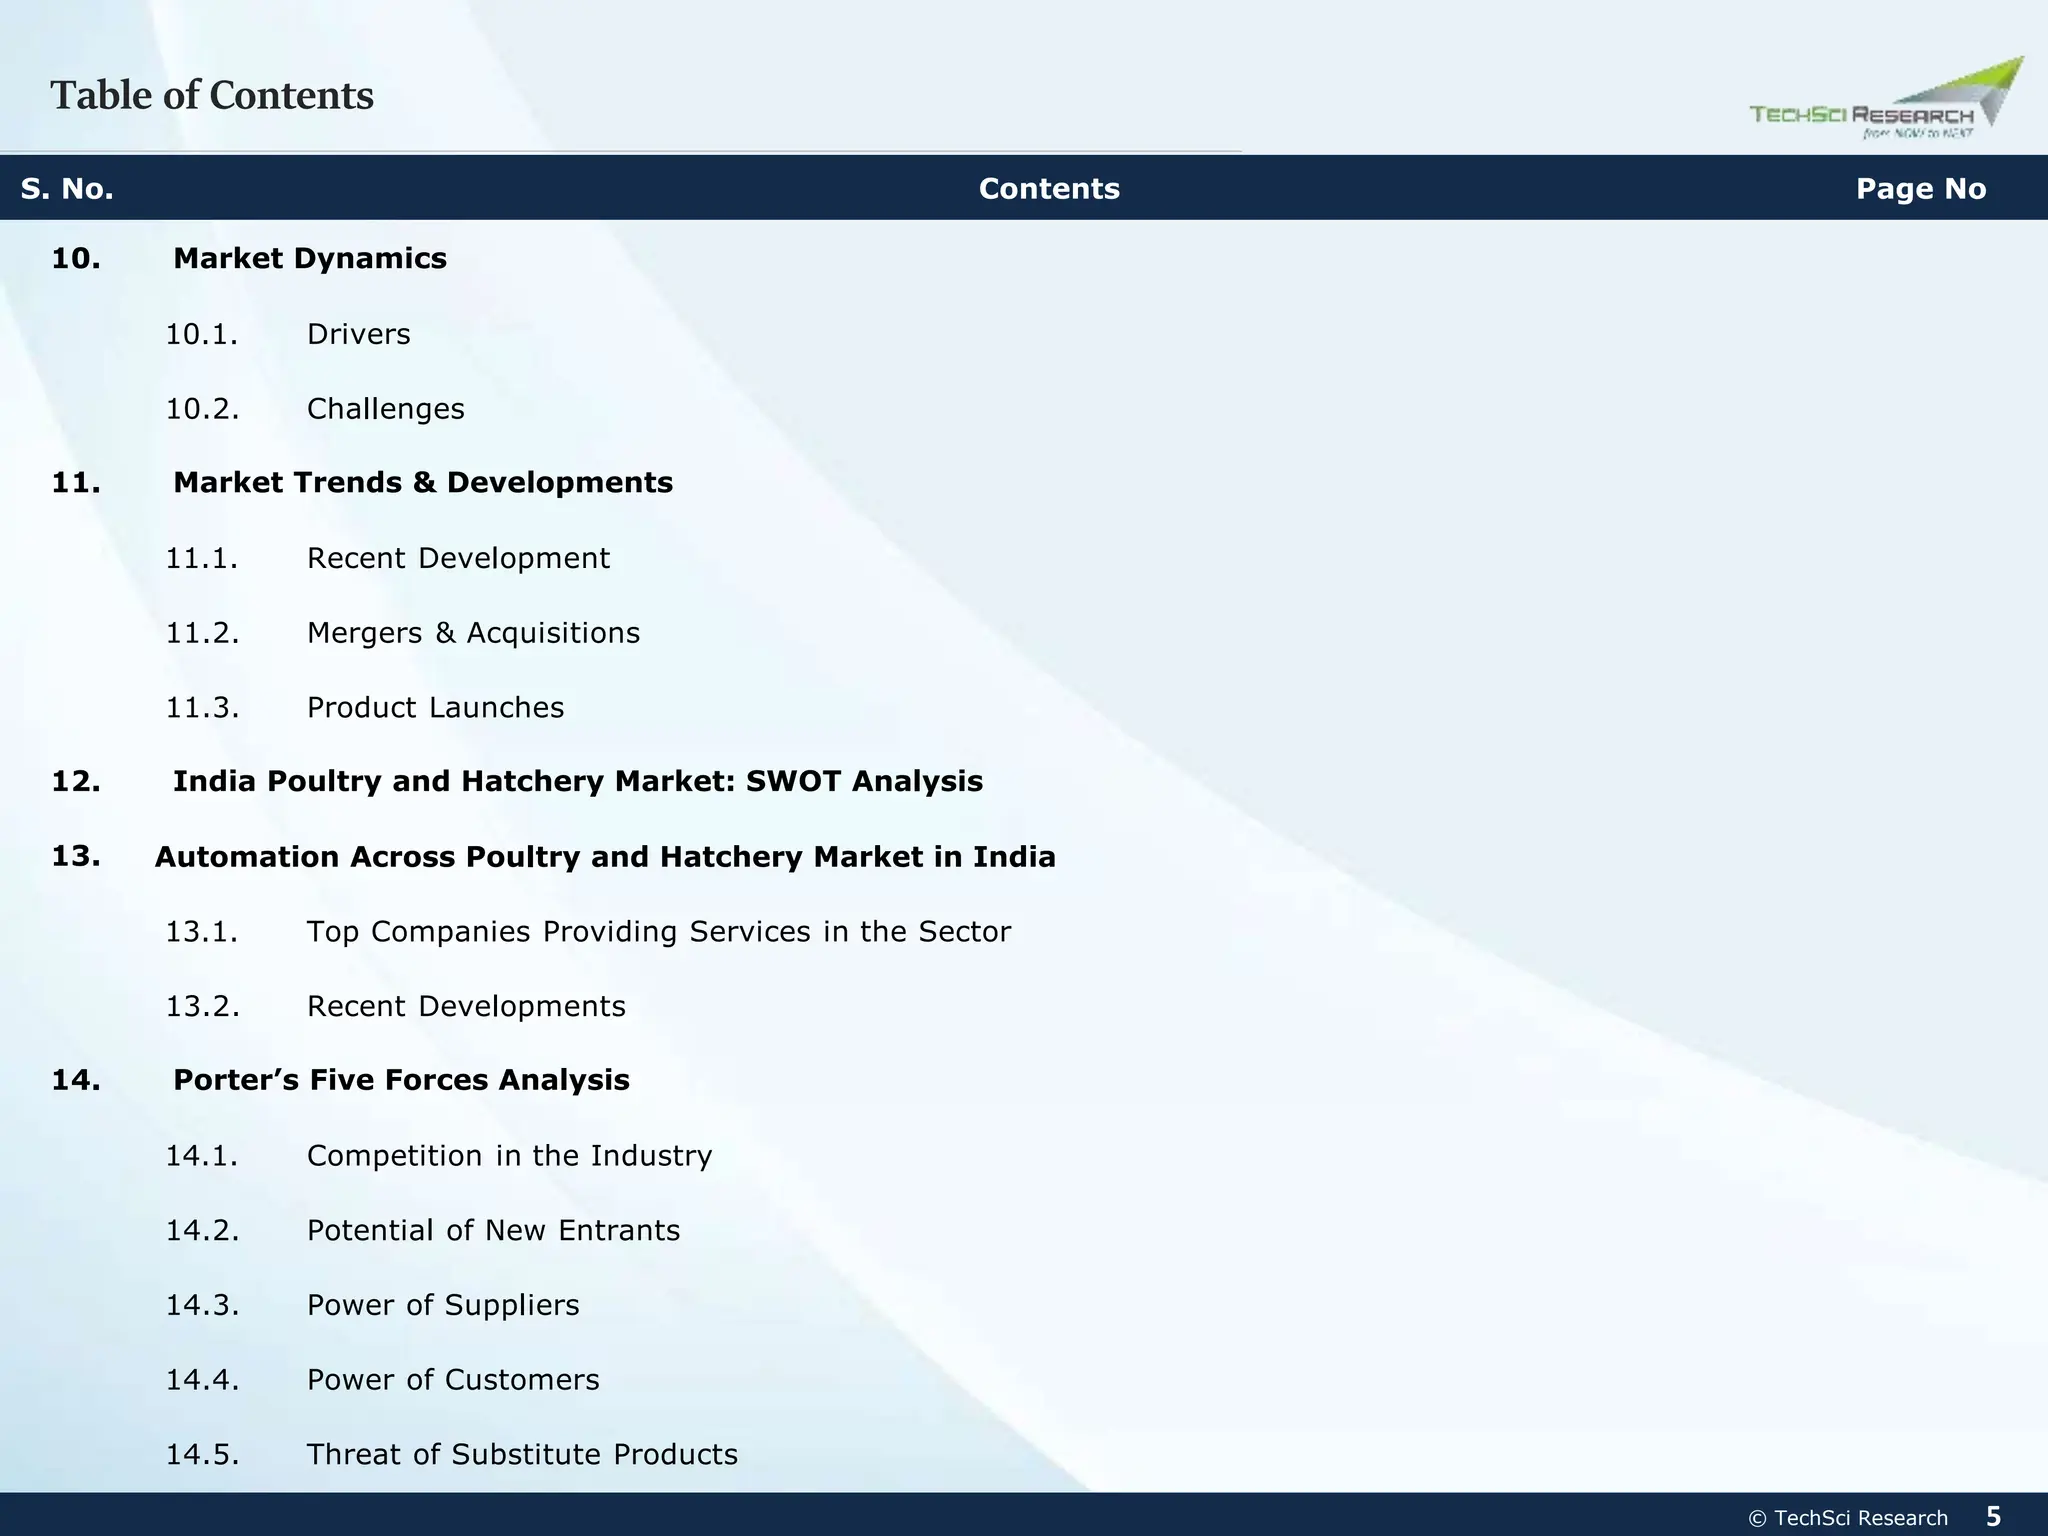Open the Product Launches entry

pos(435,708)
